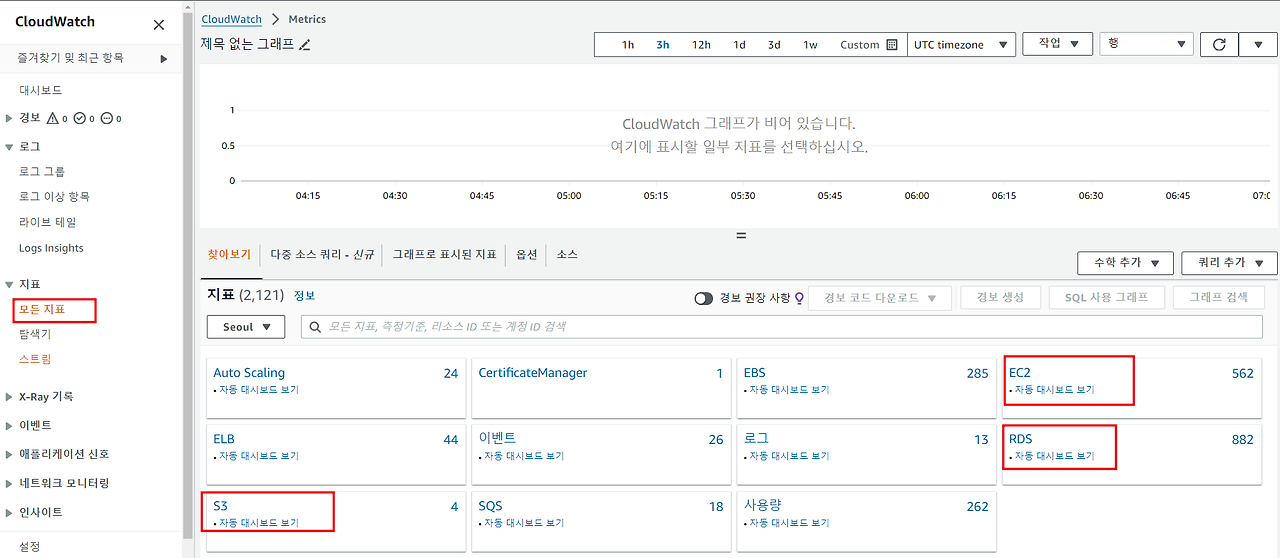Open the RDS metrics namespace
Image resolution: width=1280 pixels, height=558 pixels.
tap(1021, 439)
